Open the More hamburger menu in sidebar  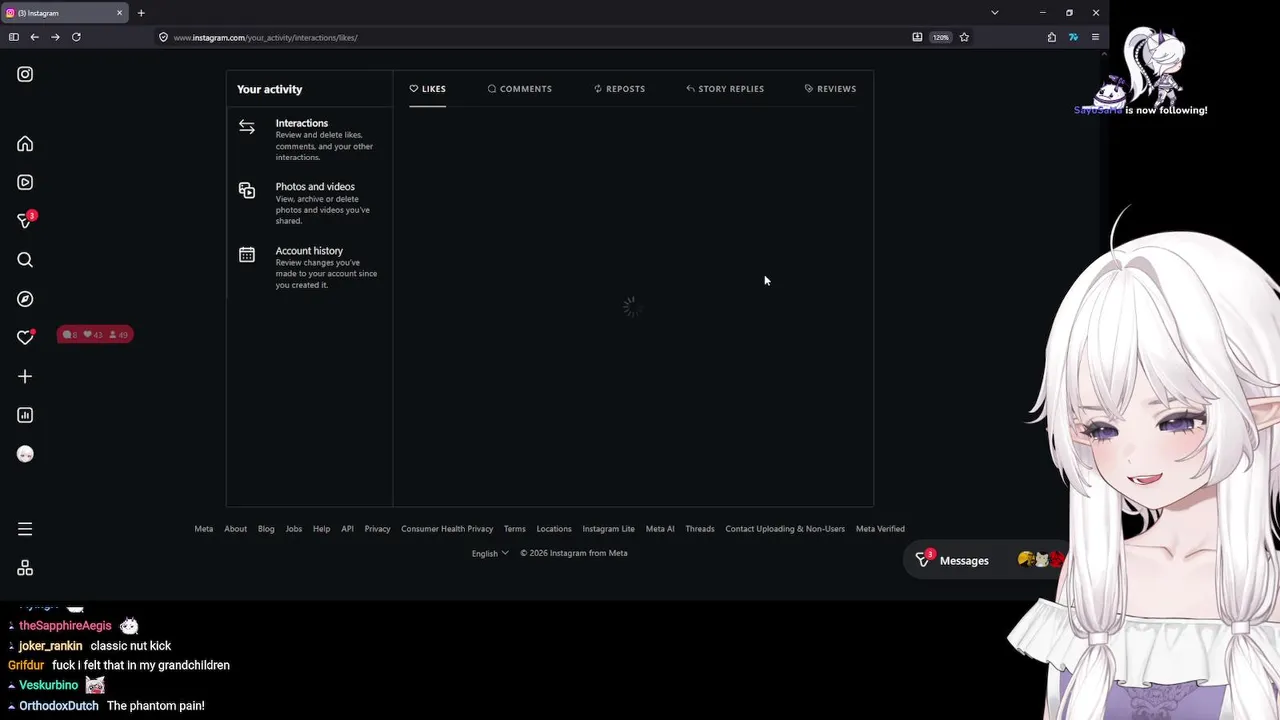click(25, 529)
